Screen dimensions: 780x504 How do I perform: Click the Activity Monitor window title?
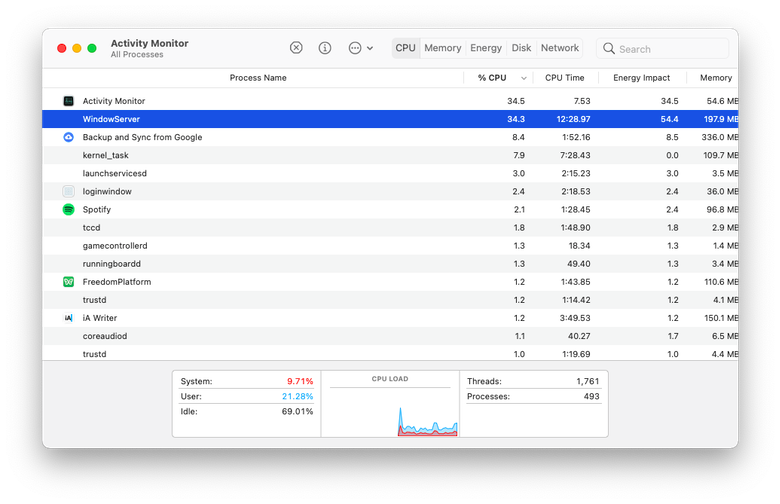point(149,43)
